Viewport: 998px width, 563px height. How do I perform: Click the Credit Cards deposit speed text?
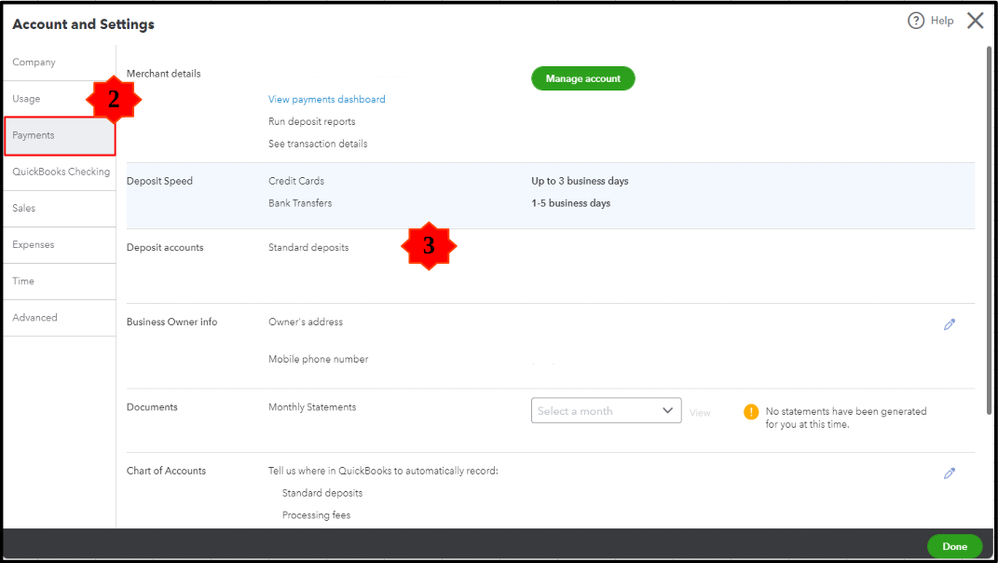click(296, 181)
